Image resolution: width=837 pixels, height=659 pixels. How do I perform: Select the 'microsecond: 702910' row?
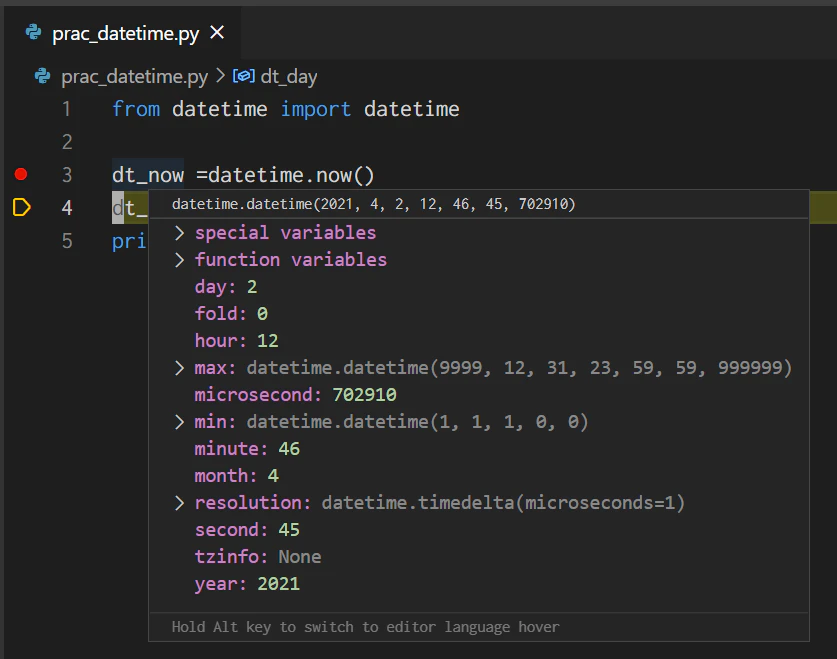pyautogui.click(x=479, y=395)
